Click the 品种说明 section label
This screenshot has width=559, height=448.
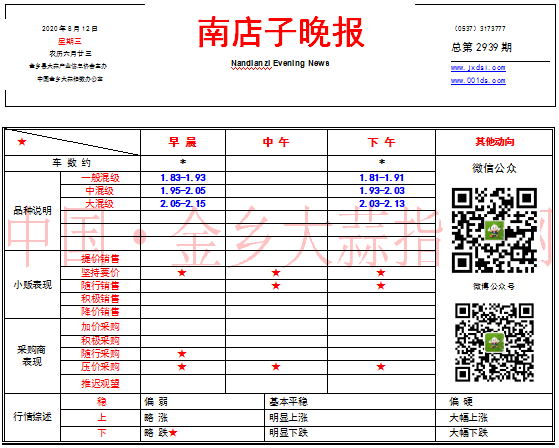pos(32,211)
